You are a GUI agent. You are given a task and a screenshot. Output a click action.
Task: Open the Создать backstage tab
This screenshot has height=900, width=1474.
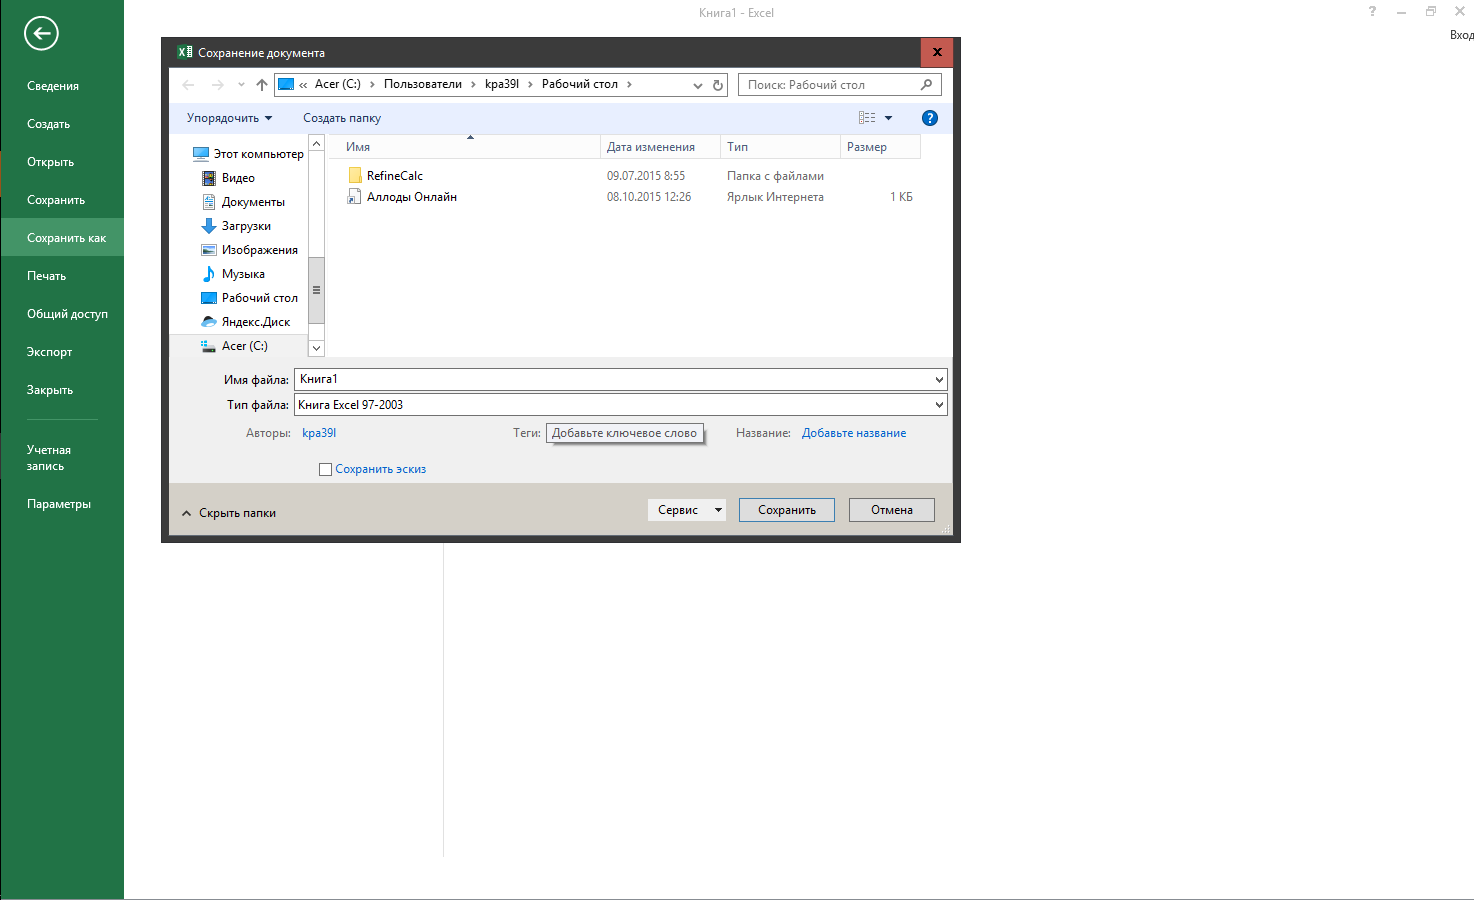coord(62,124)
